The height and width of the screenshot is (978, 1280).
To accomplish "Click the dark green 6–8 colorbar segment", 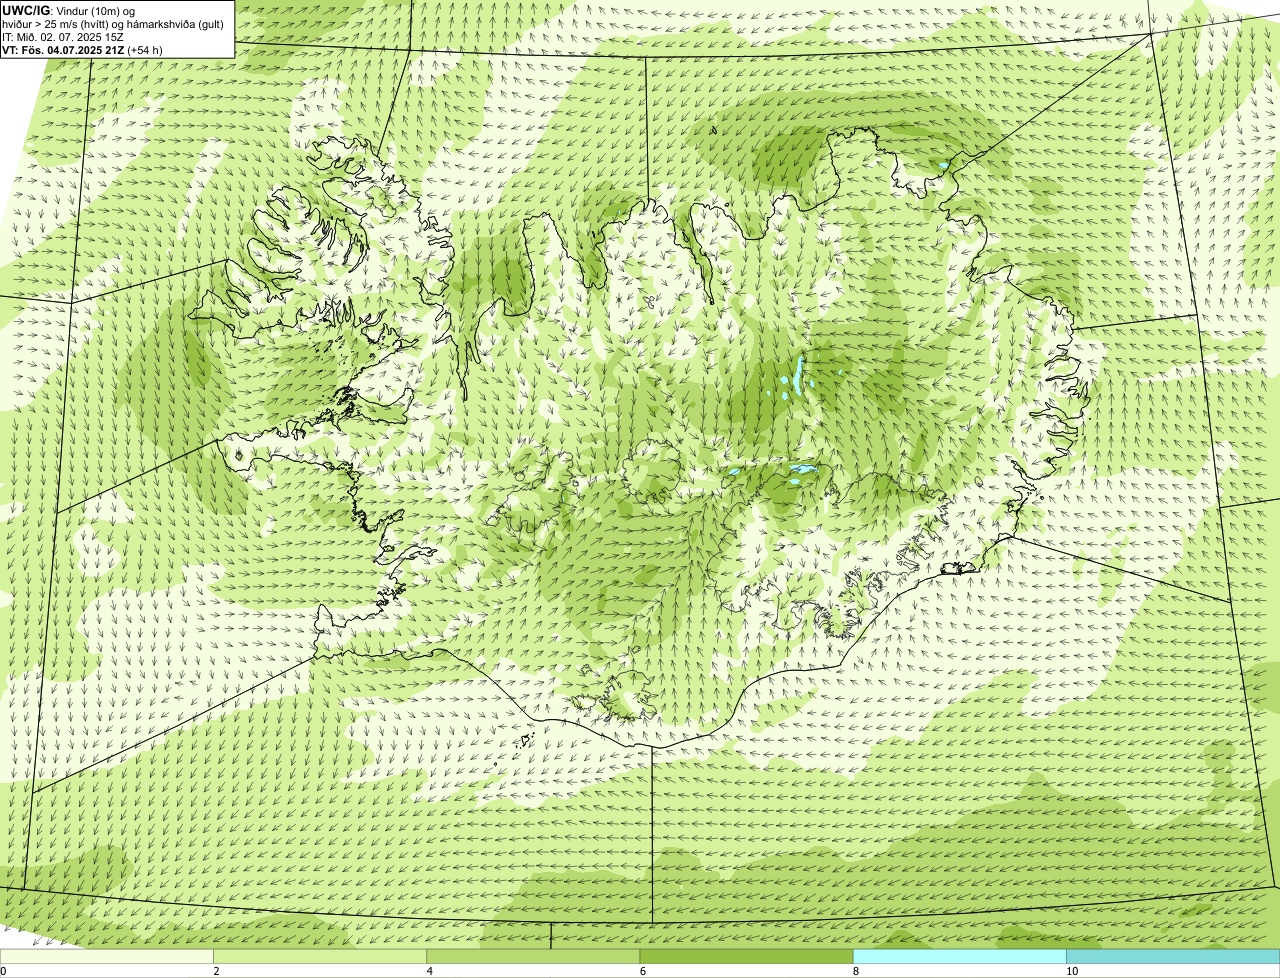I will [x=746, y=957].
